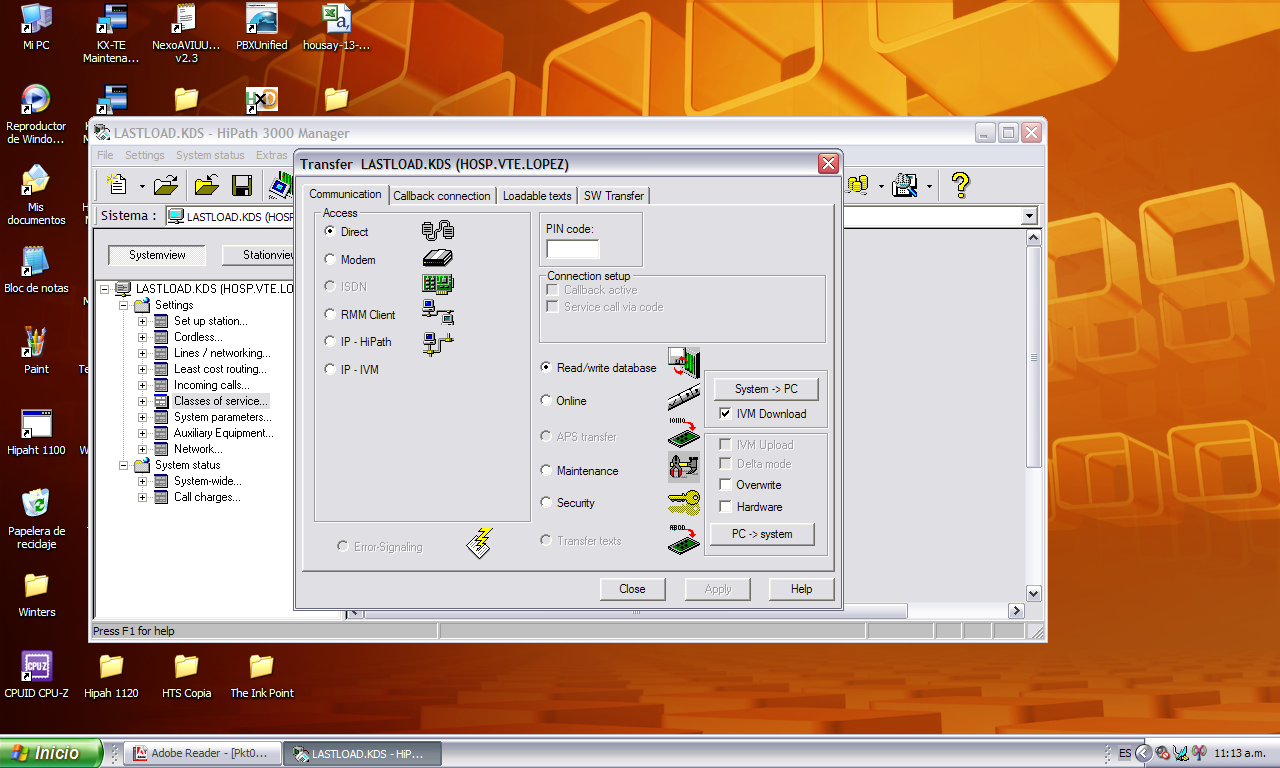Click the System -> PC button
Image resolution: width=1280 pixels, height=768 pixels.
766,388
